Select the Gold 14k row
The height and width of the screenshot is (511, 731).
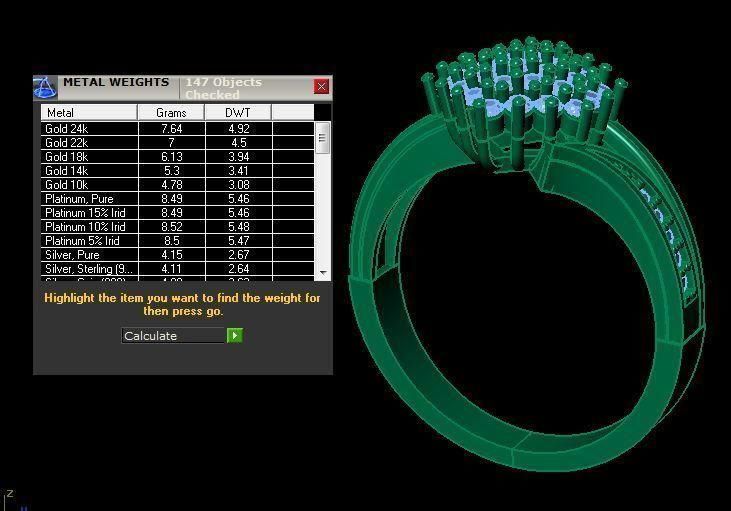click(x=177, y=171)
